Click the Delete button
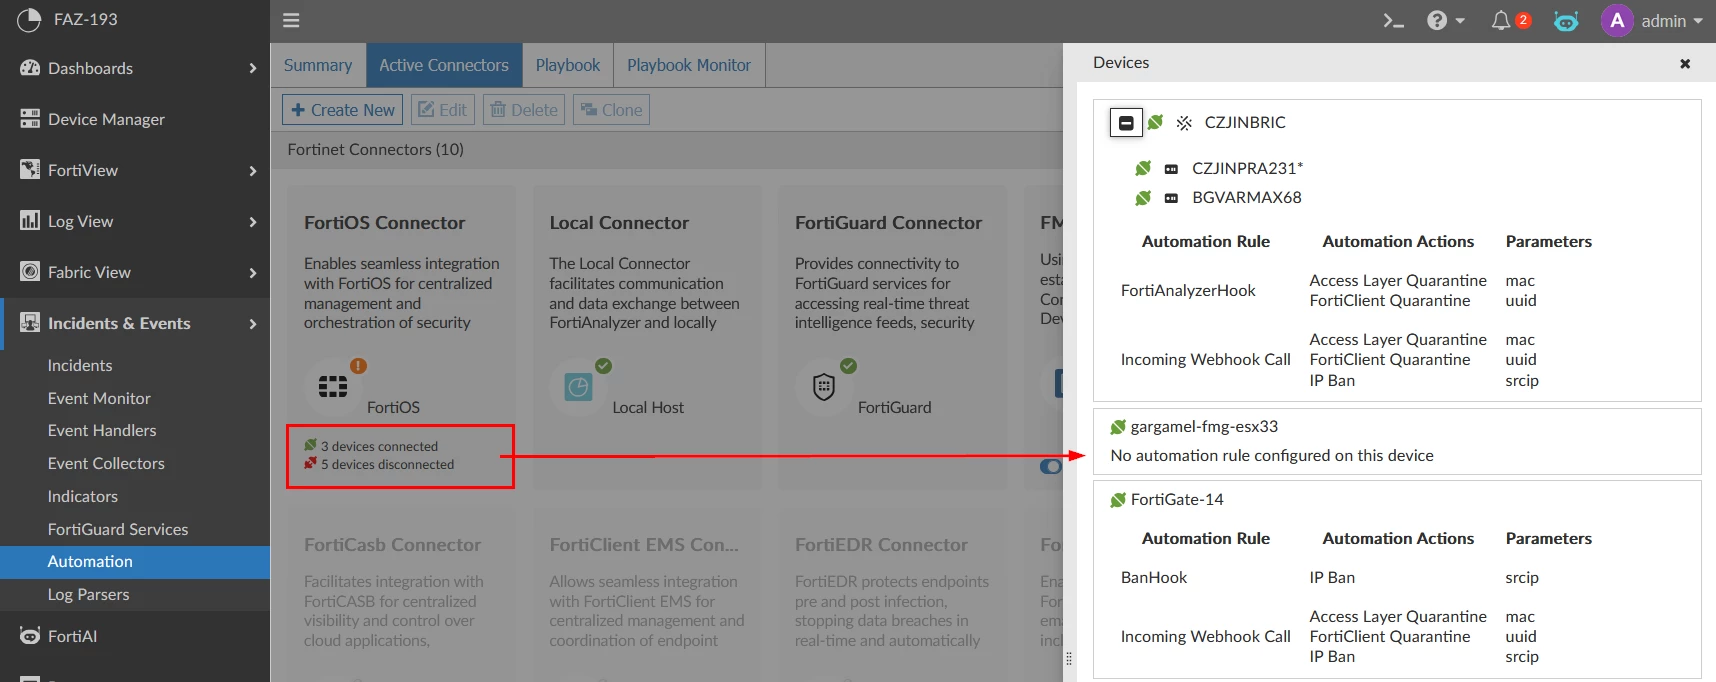1716x682 pixels. point(524,110)
